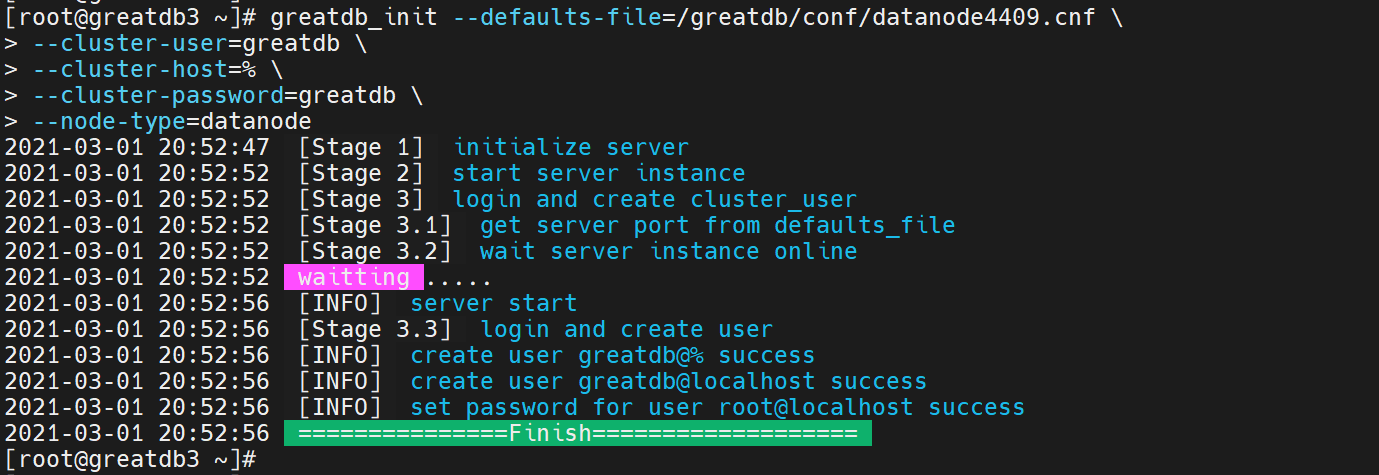Click 'get server port from defaults_file' message

(718, 226)
